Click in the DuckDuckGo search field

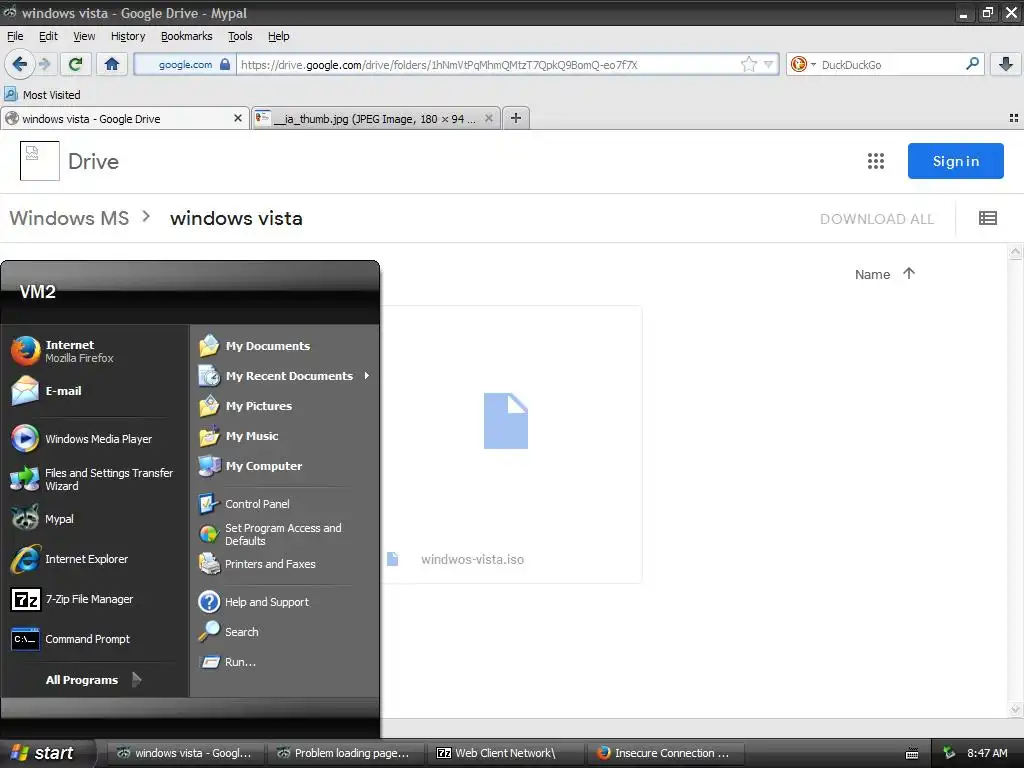(891, 64)
